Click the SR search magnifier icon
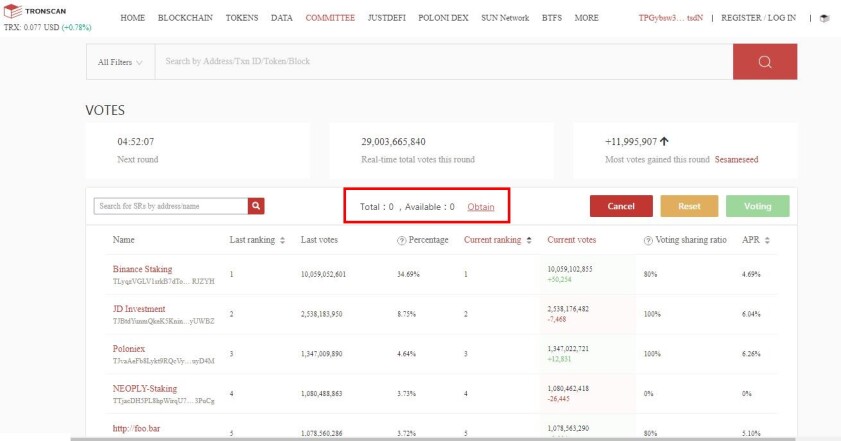841x441 pixels. (x=256, y=205)
